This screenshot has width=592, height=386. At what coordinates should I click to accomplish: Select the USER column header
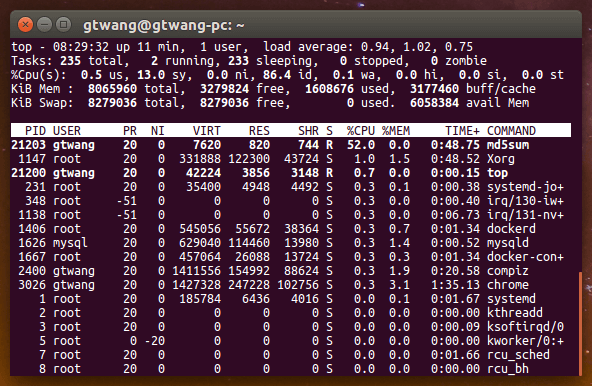tap(67, 131)
